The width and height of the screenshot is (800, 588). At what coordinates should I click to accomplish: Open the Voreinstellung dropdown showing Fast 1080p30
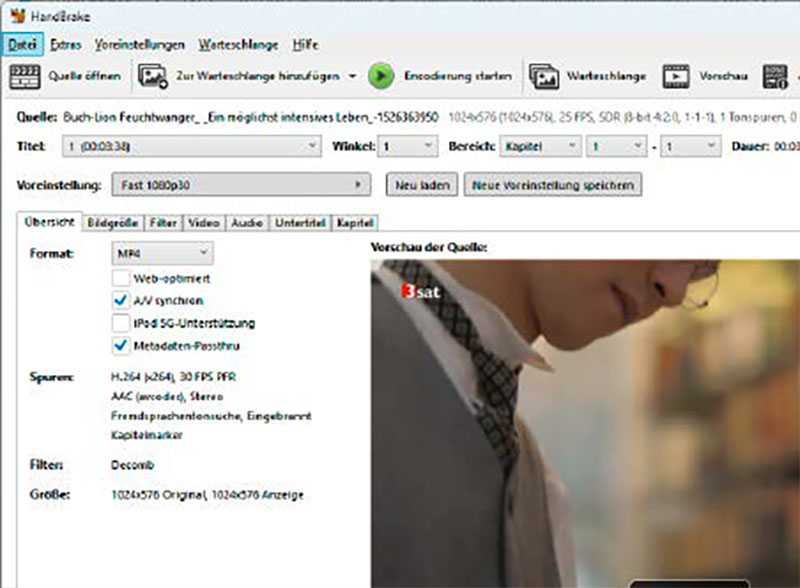240,184
